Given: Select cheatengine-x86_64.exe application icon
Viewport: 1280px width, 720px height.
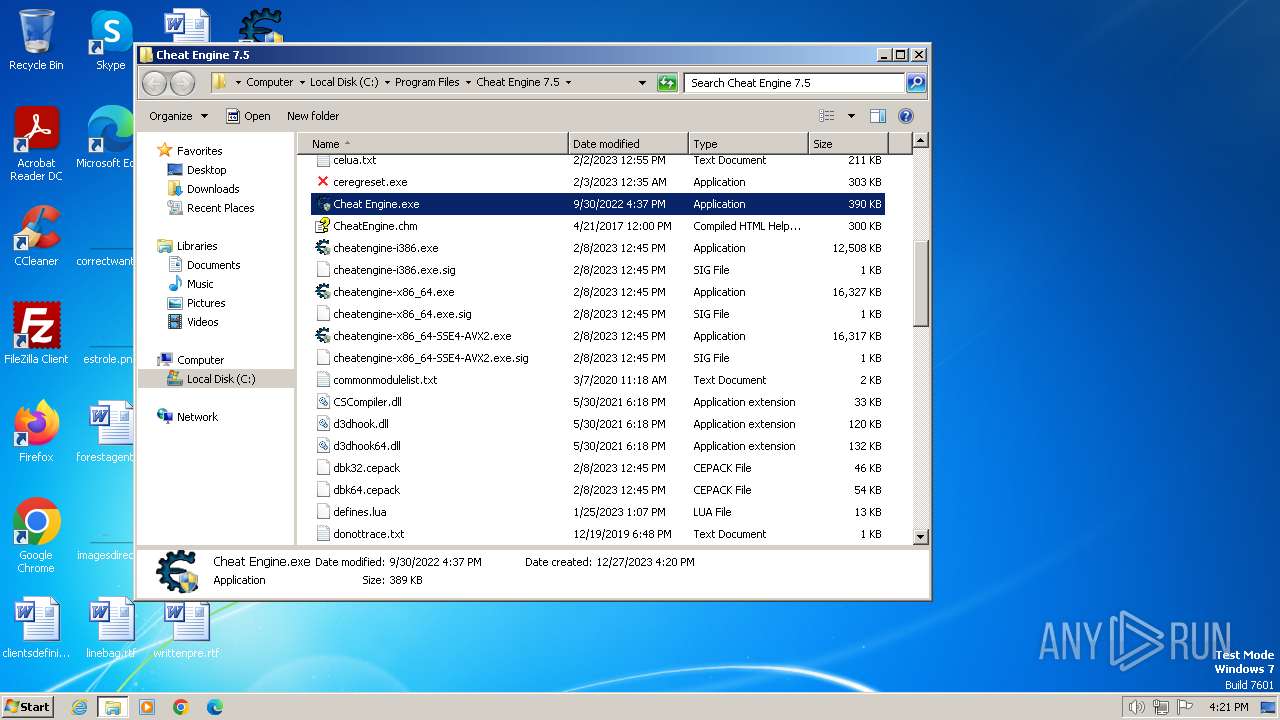Looking at the screenshot, I should [323, 292].
